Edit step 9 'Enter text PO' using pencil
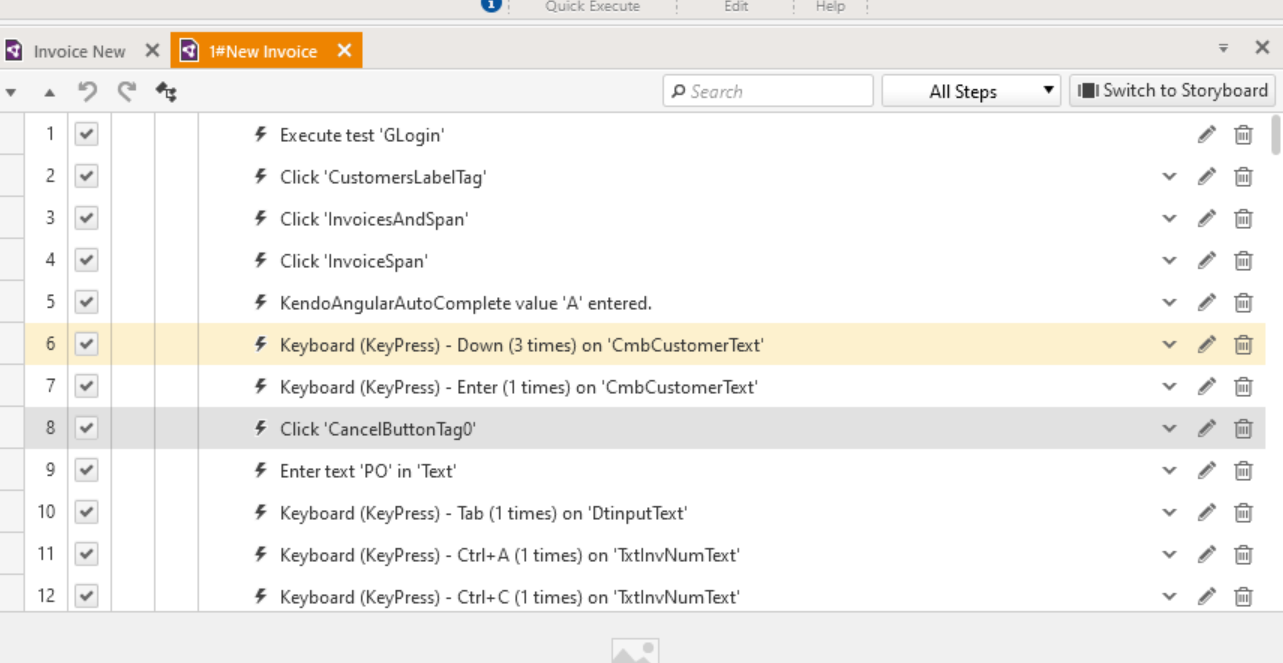Screen dimensions: 1283x663 [x=1207, y=471]
